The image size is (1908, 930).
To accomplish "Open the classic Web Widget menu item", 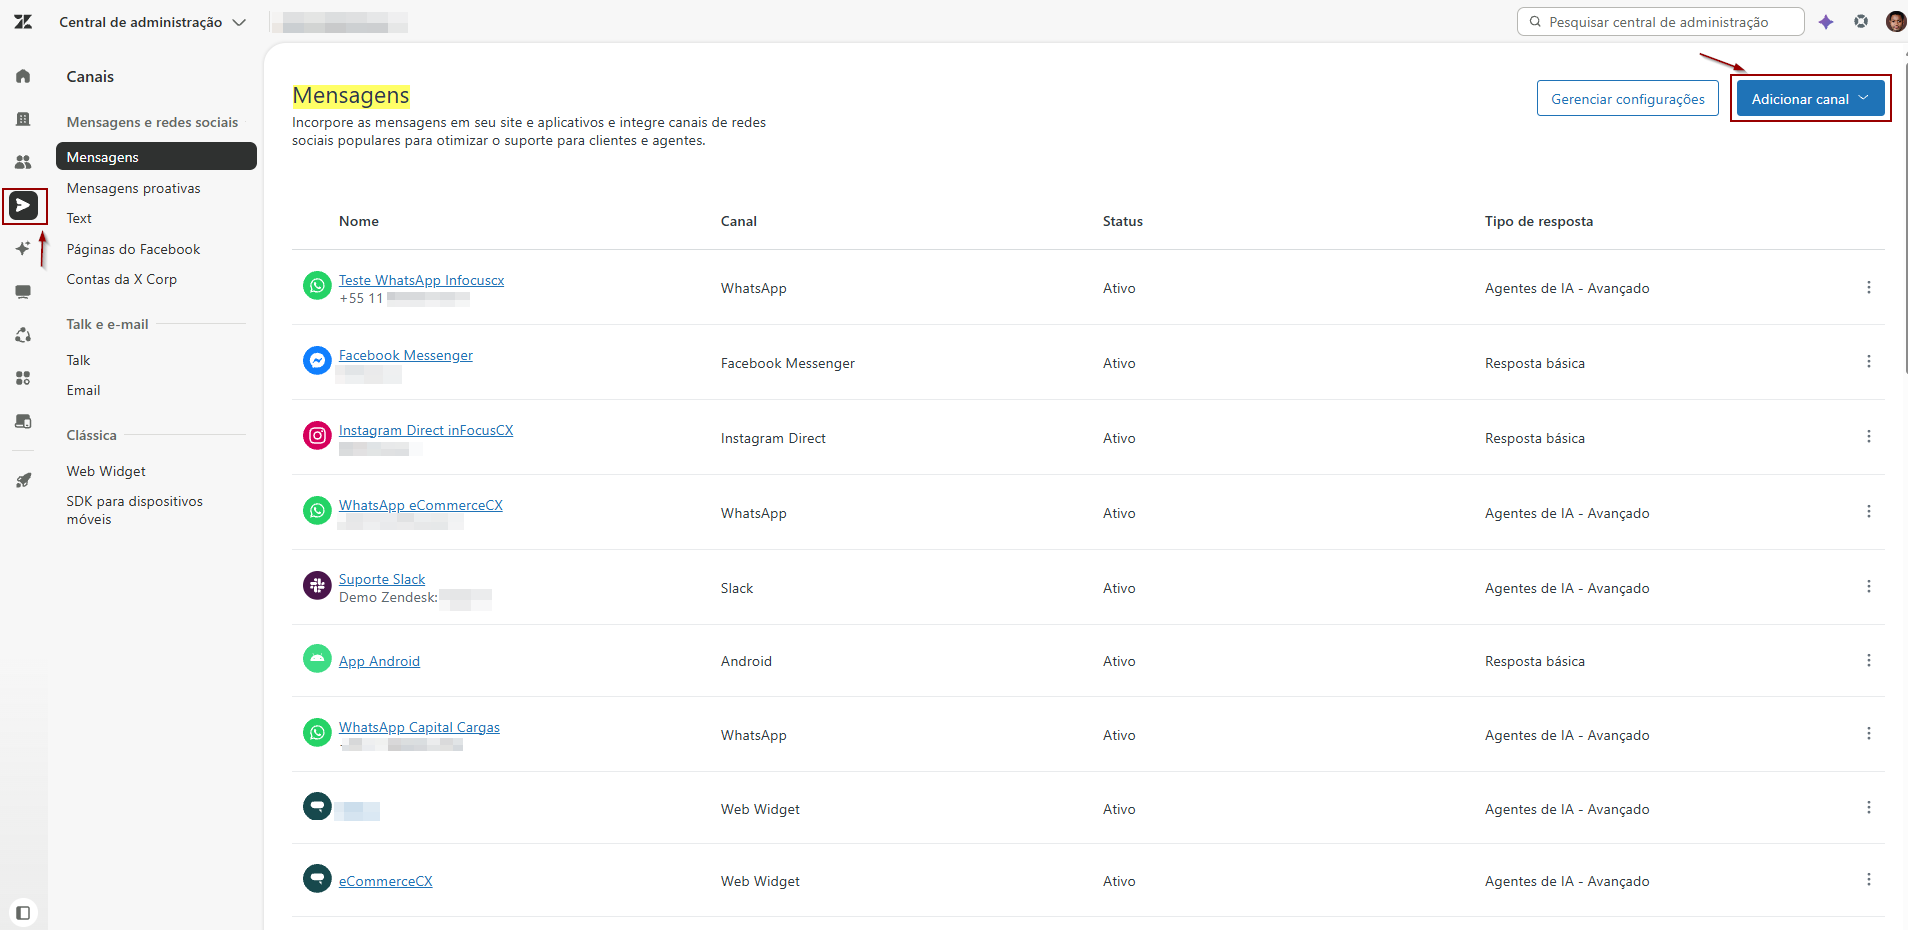I will 106,471.
